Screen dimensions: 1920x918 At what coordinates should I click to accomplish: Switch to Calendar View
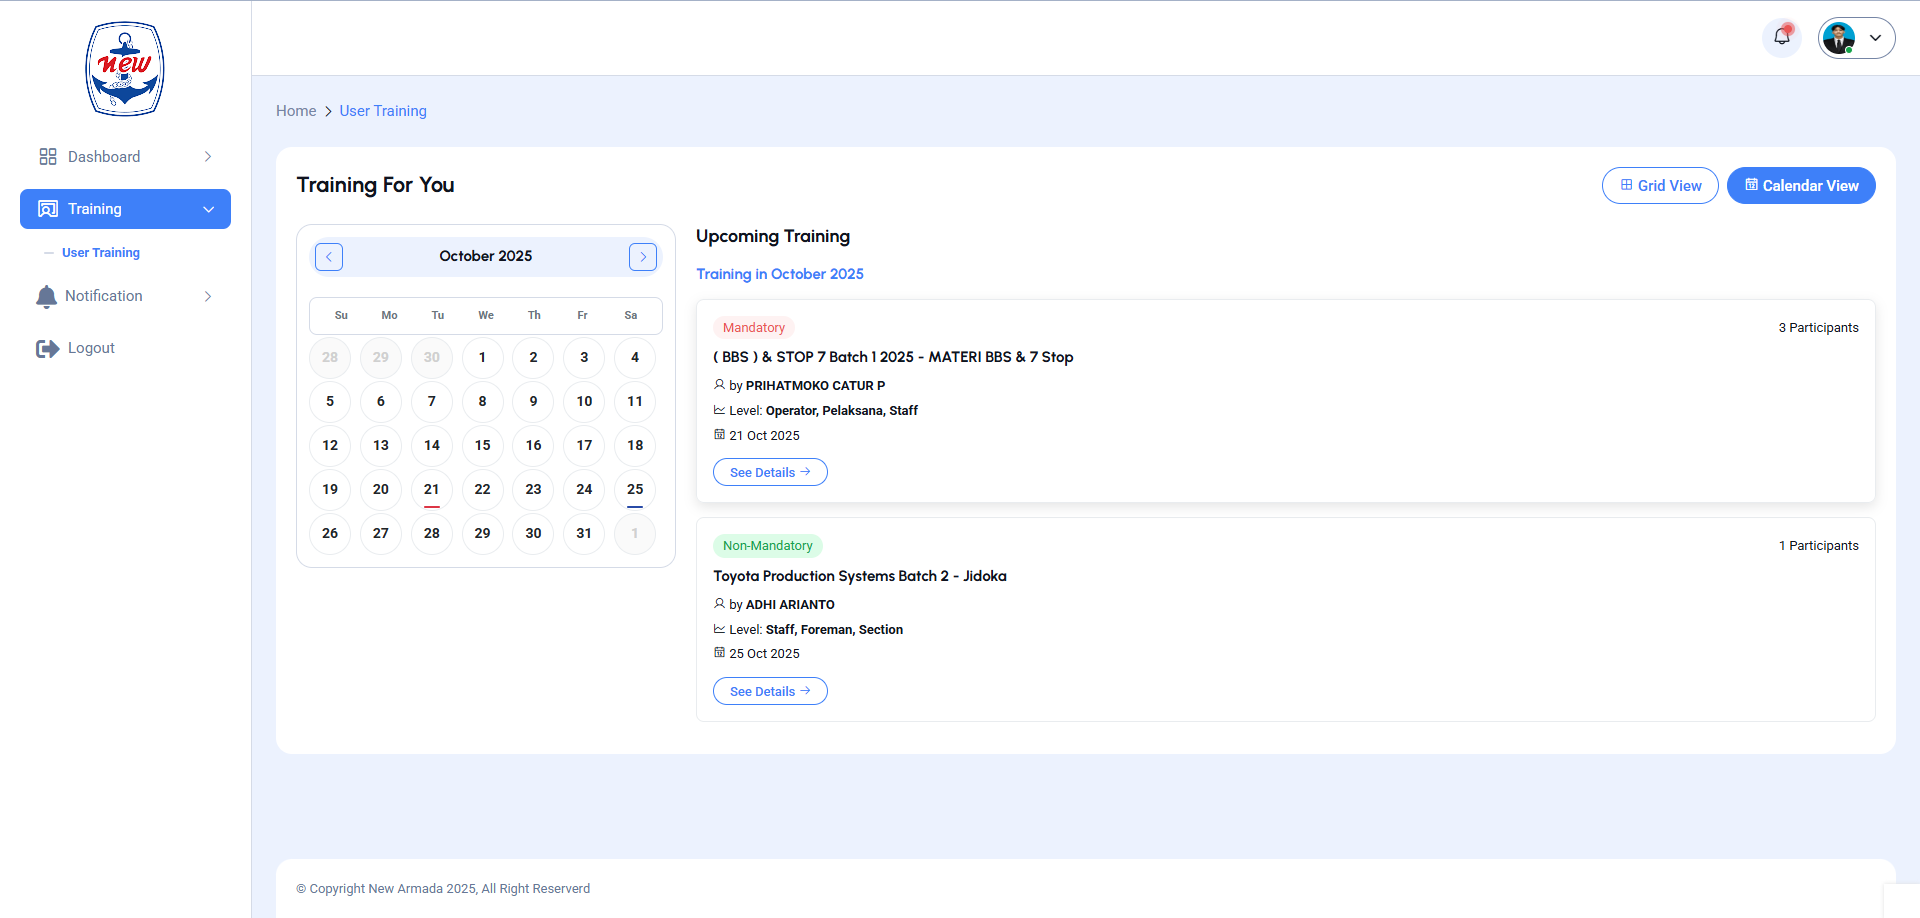point(1801,186)
